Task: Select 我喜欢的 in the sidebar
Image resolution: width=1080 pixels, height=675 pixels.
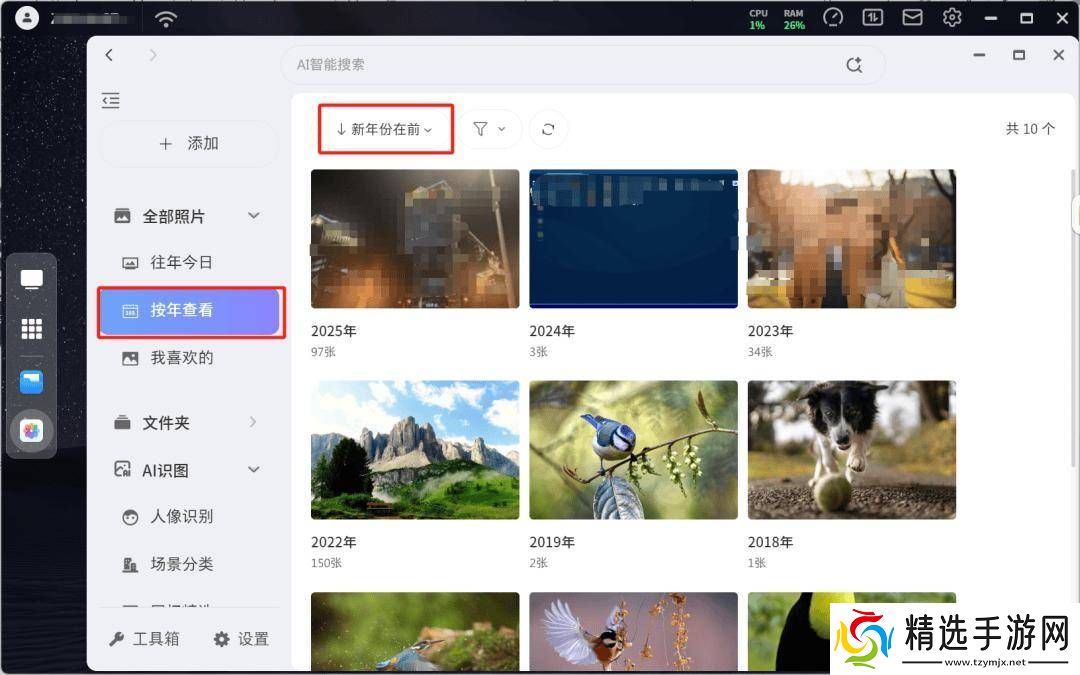Action: point(181,357)
